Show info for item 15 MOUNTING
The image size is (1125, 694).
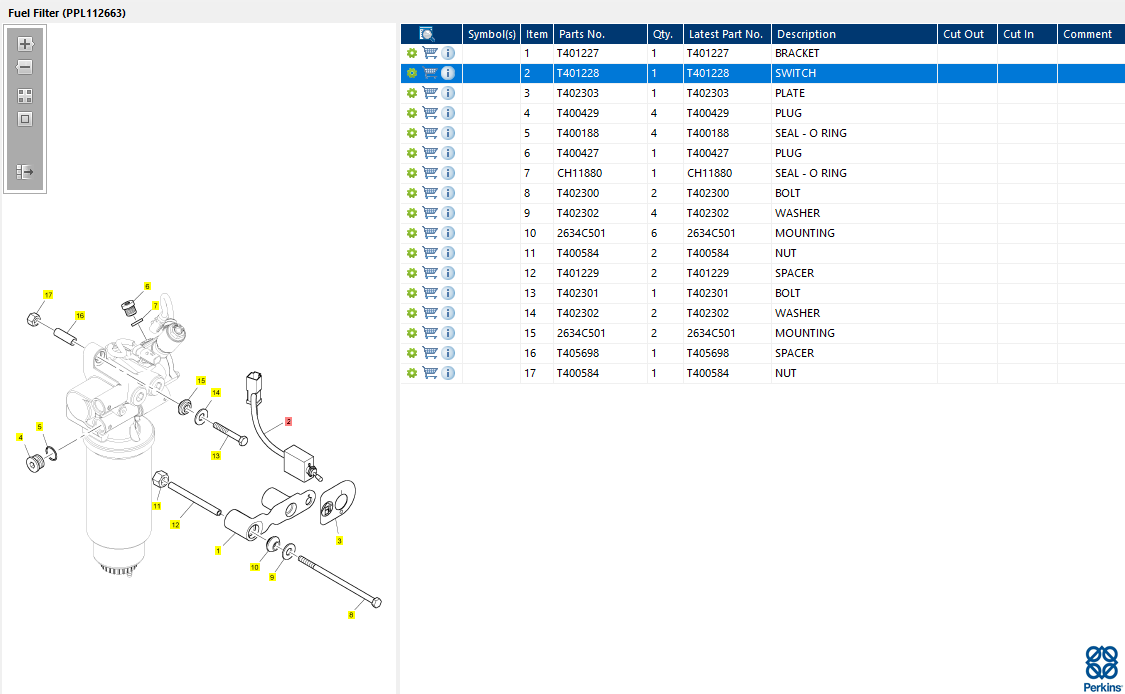click(448, 333)
